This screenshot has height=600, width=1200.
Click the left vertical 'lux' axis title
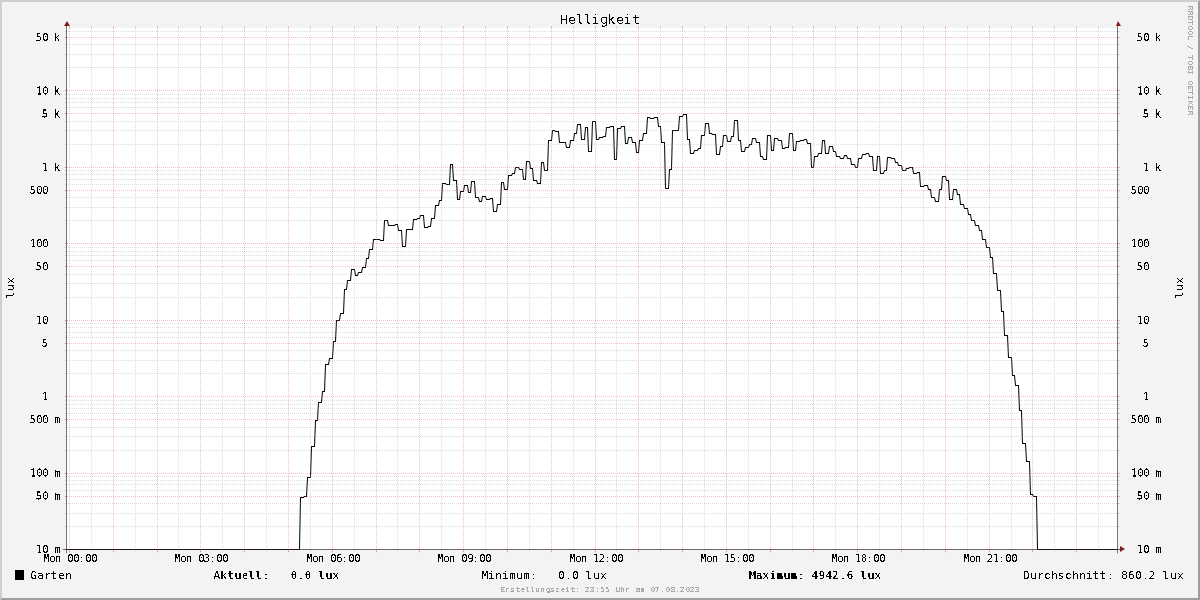[11, 288]
